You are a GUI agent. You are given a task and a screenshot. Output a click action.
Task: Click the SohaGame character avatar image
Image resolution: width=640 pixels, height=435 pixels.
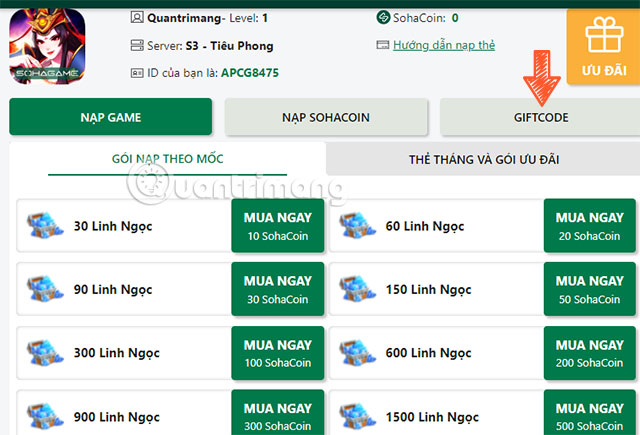tap(47, 46)
